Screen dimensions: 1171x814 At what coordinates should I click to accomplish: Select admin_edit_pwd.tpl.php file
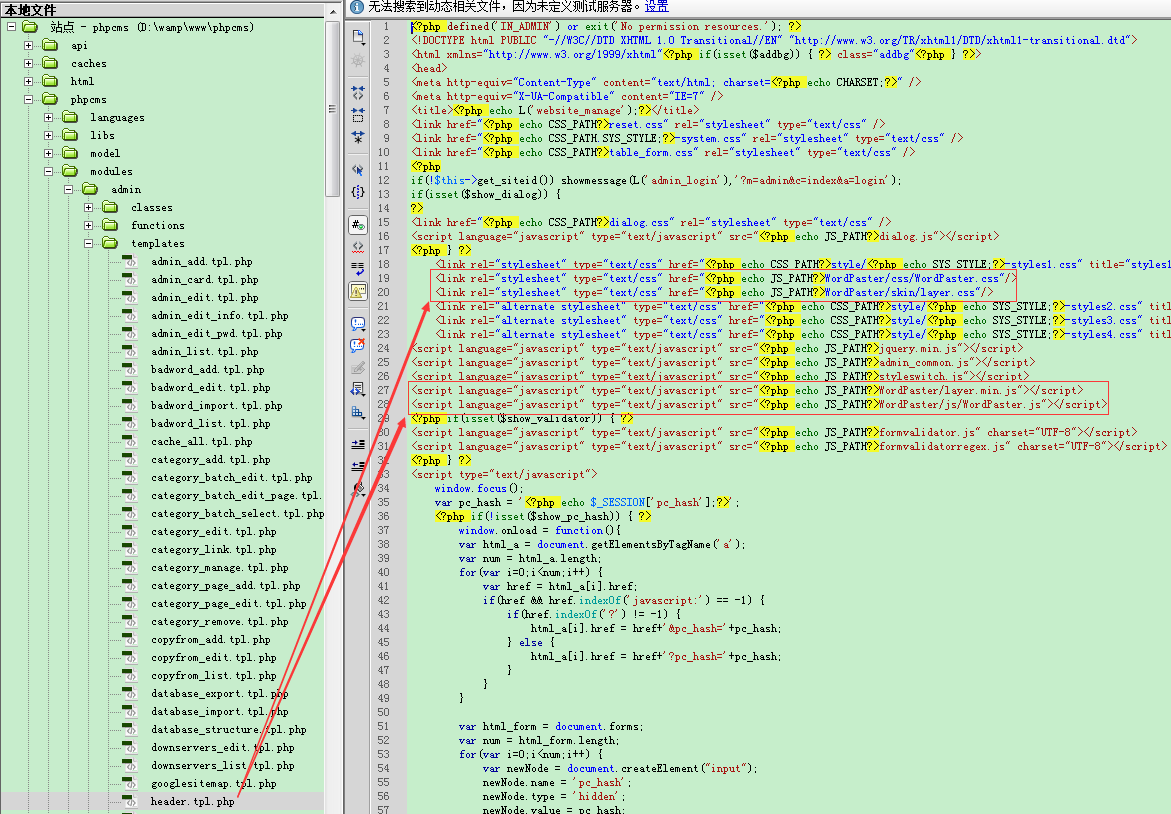217,333
